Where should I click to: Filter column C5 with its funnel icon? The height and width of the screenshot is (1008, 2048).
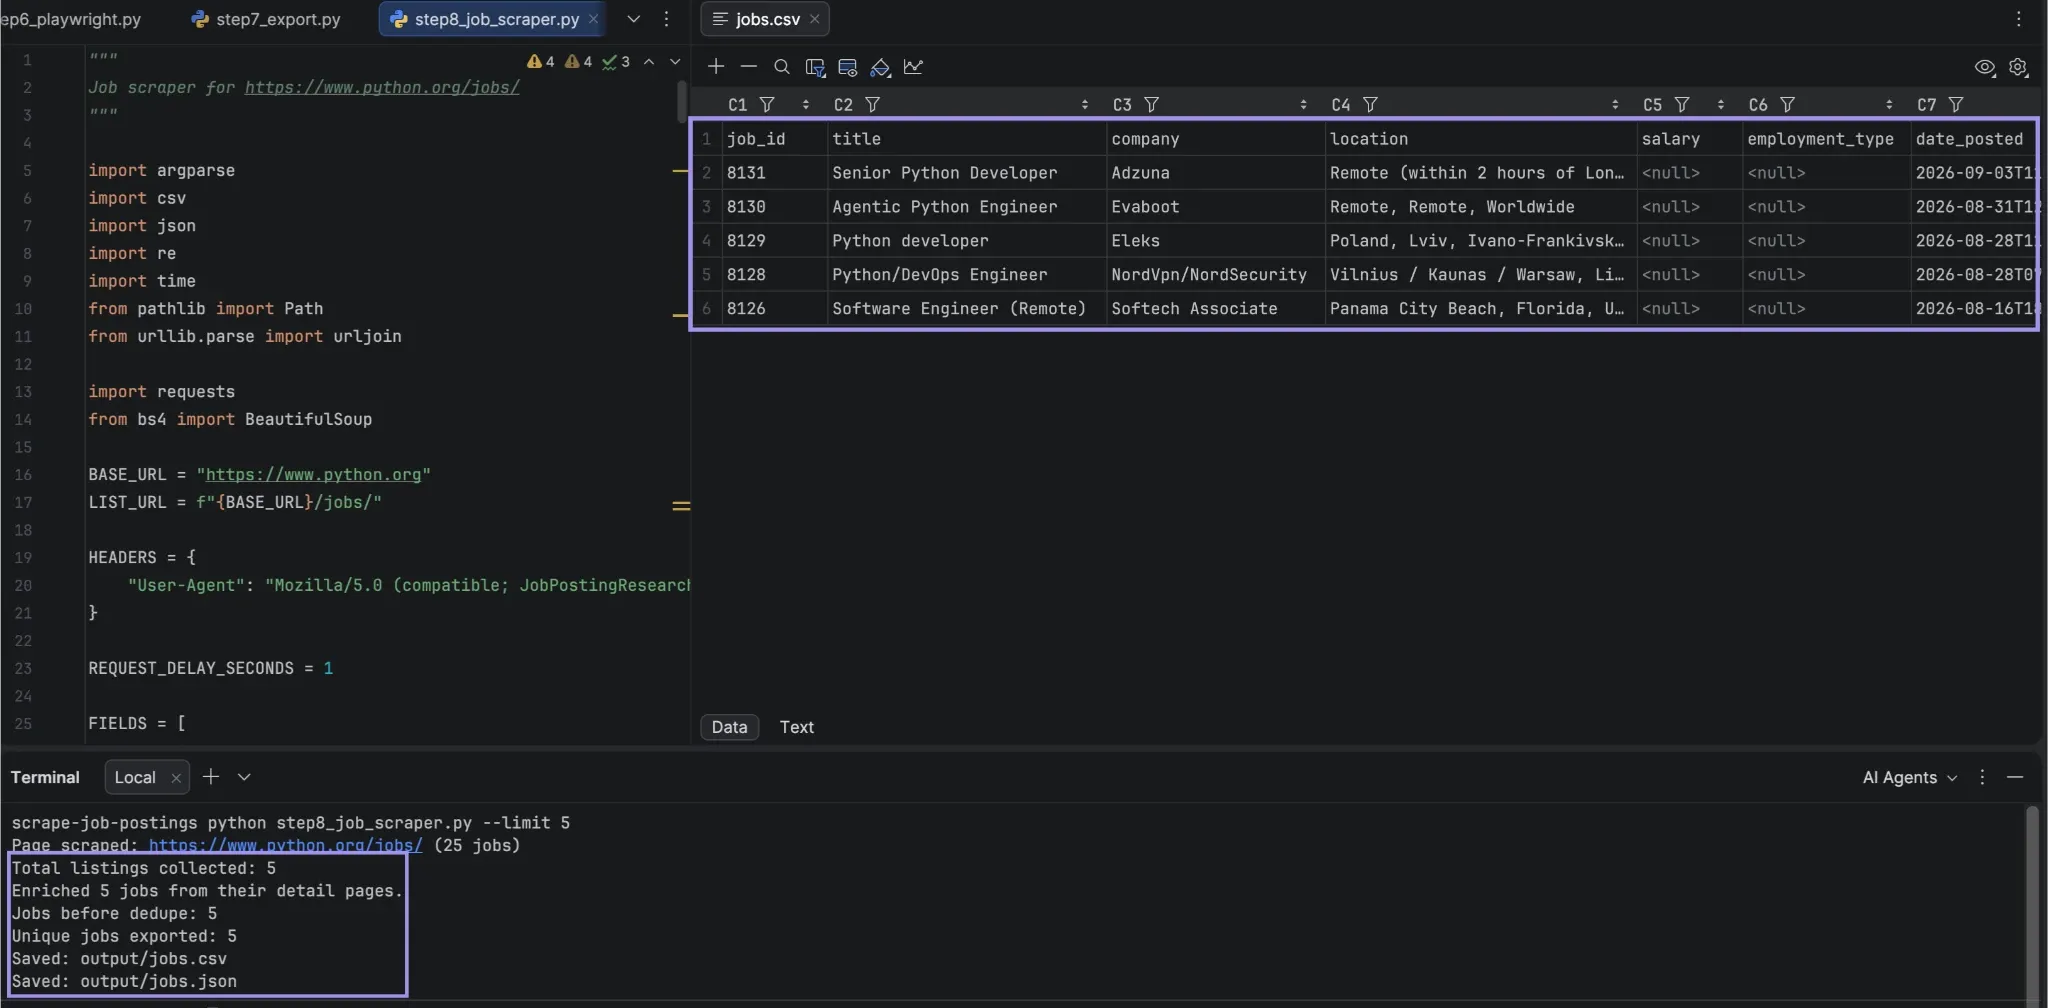coord(1682,105)
